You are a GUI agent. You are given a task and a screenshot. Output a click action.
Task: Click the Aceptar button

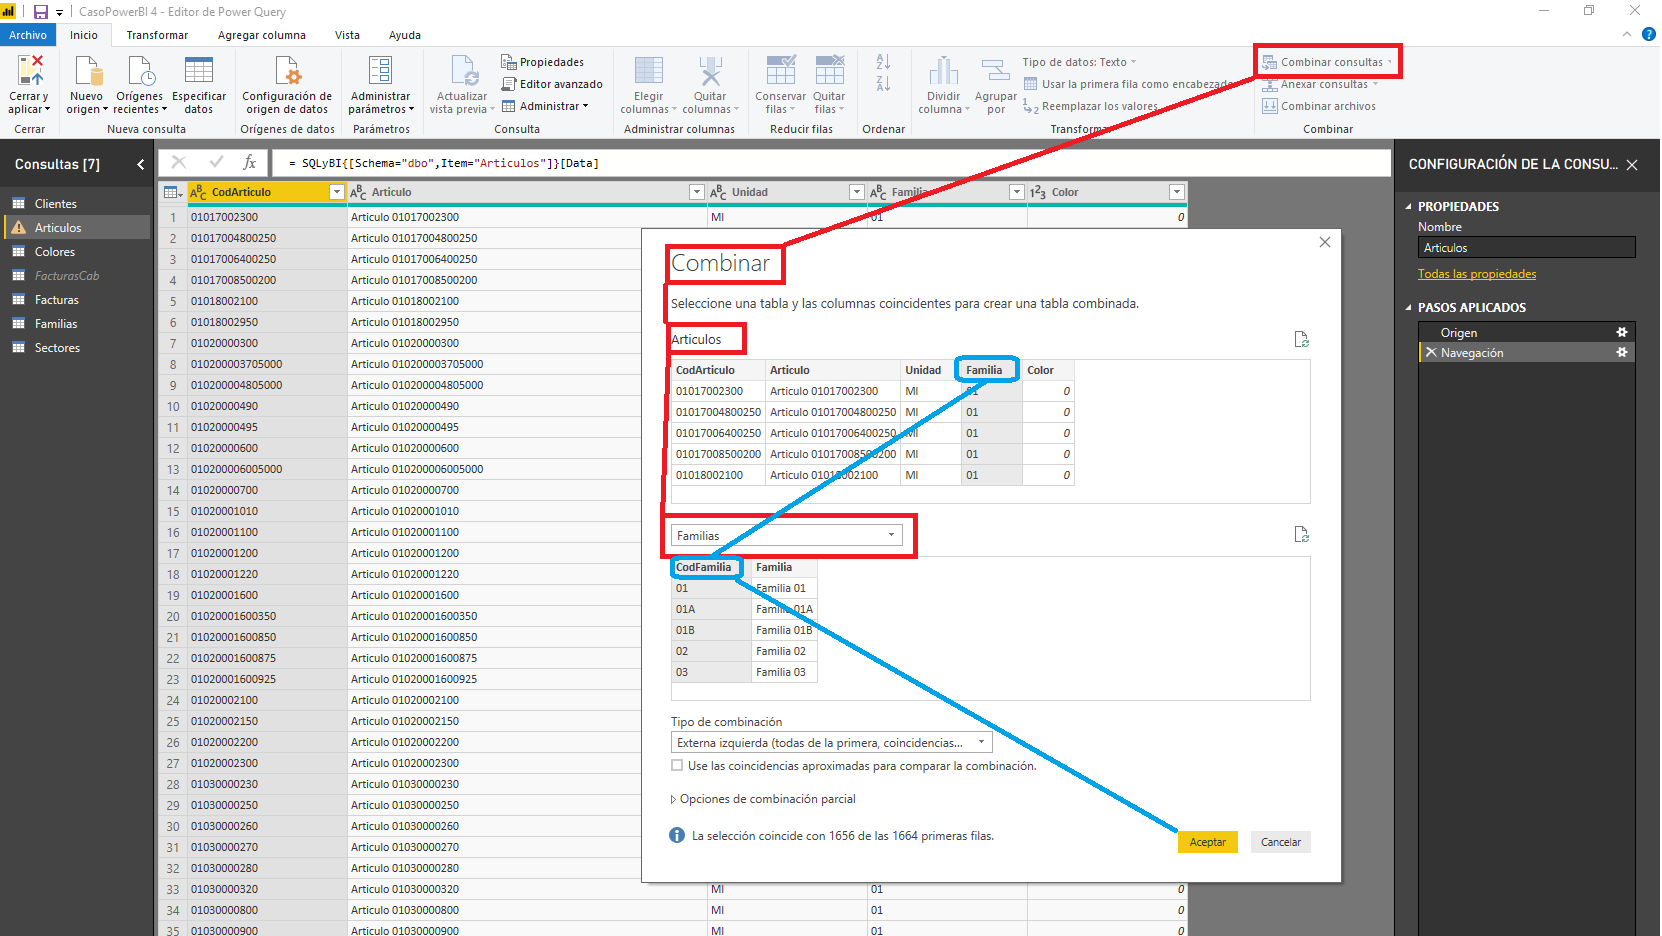pos(1208,842)
